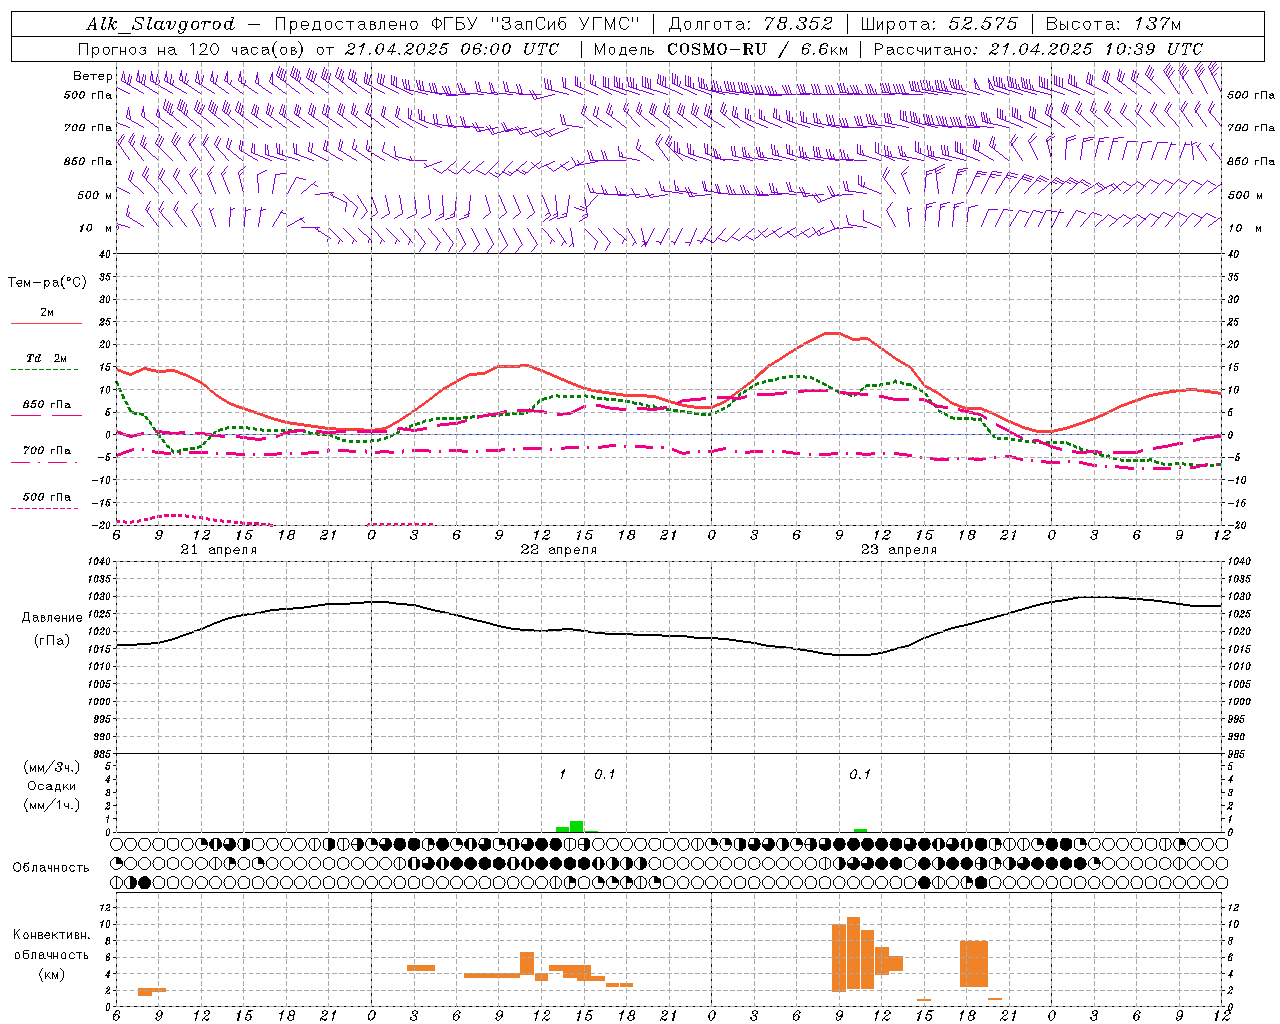1280x1024 pixels.
Task: Click the Конвективн. convective cloud label
Action: click(52, 936)
